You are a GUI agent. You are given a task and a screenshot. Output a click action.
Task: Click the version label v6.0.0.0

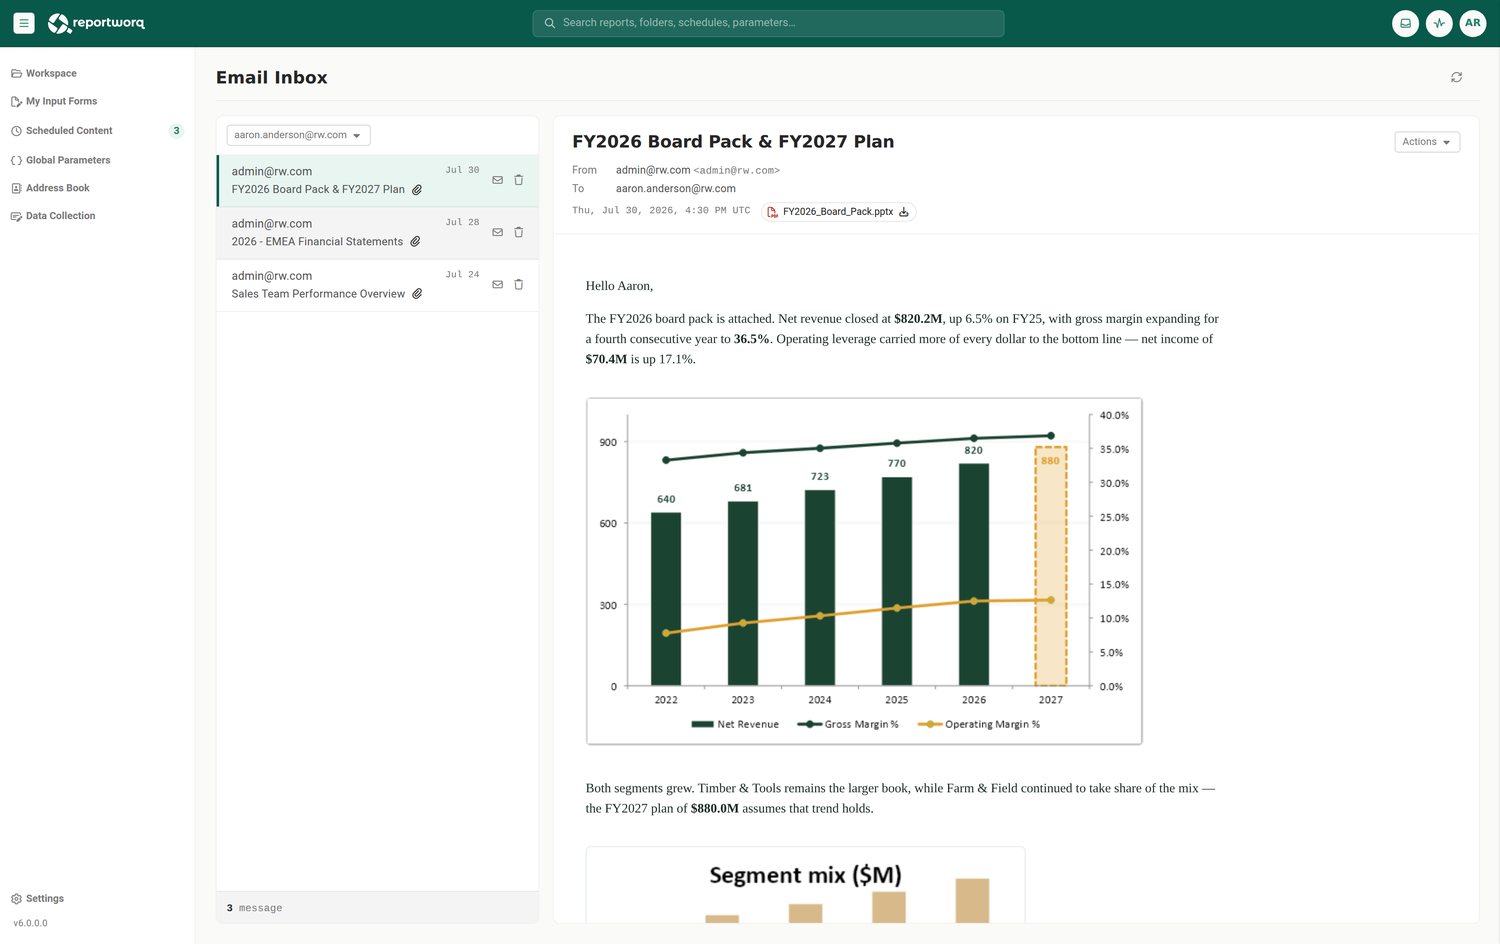coord(30,923)
